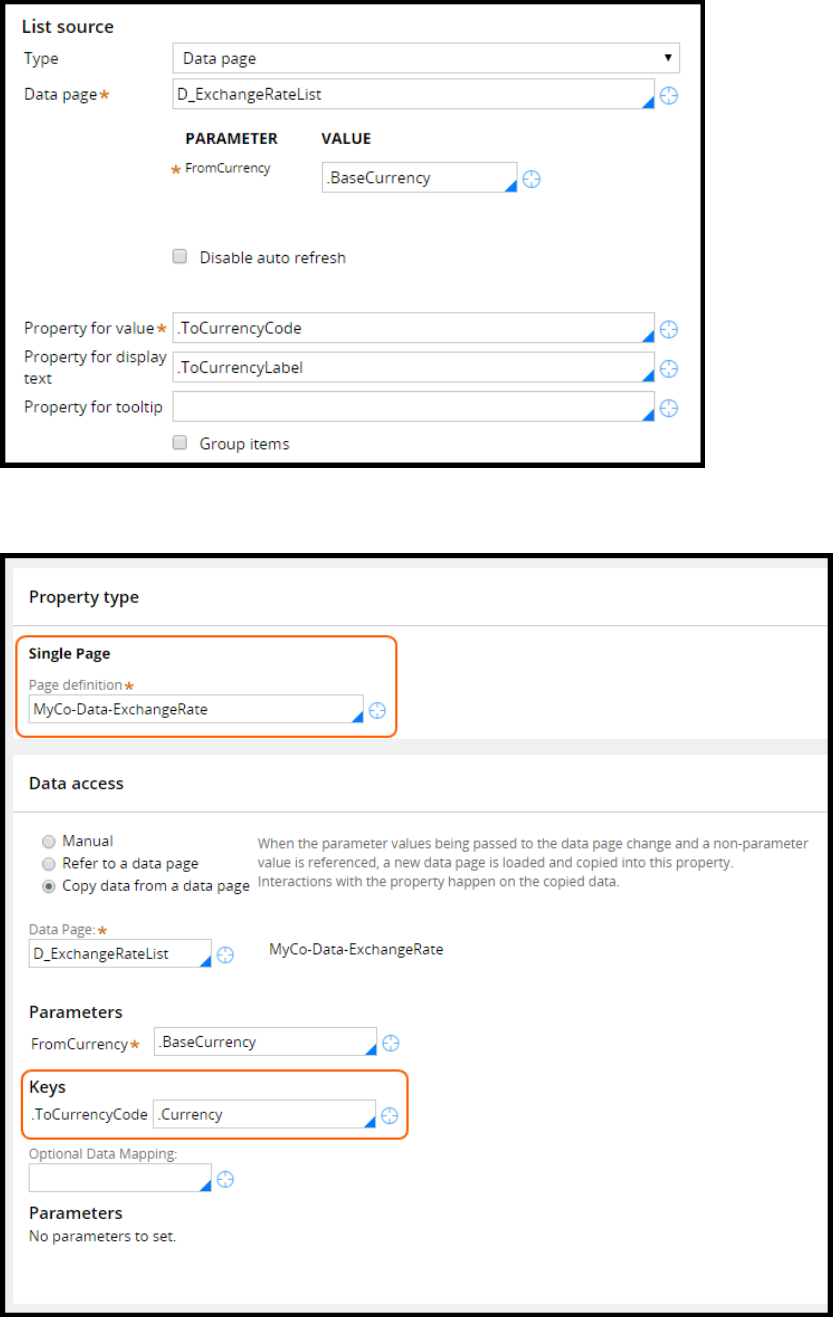Enable the Disable auto refresh checkbox
Image resolution: width=833 pixels, height=1317 pixels.
180,257
